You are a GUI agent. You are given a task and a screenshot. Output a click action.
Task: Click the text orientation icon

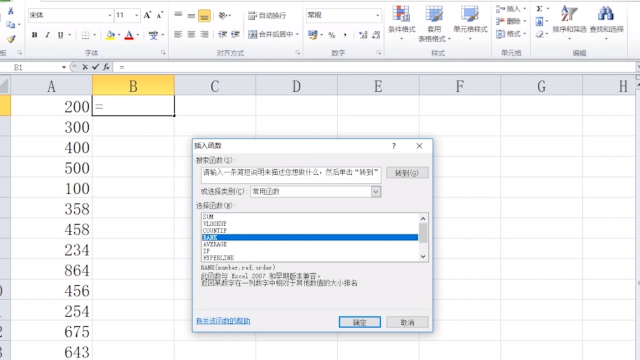click(223, 16)
